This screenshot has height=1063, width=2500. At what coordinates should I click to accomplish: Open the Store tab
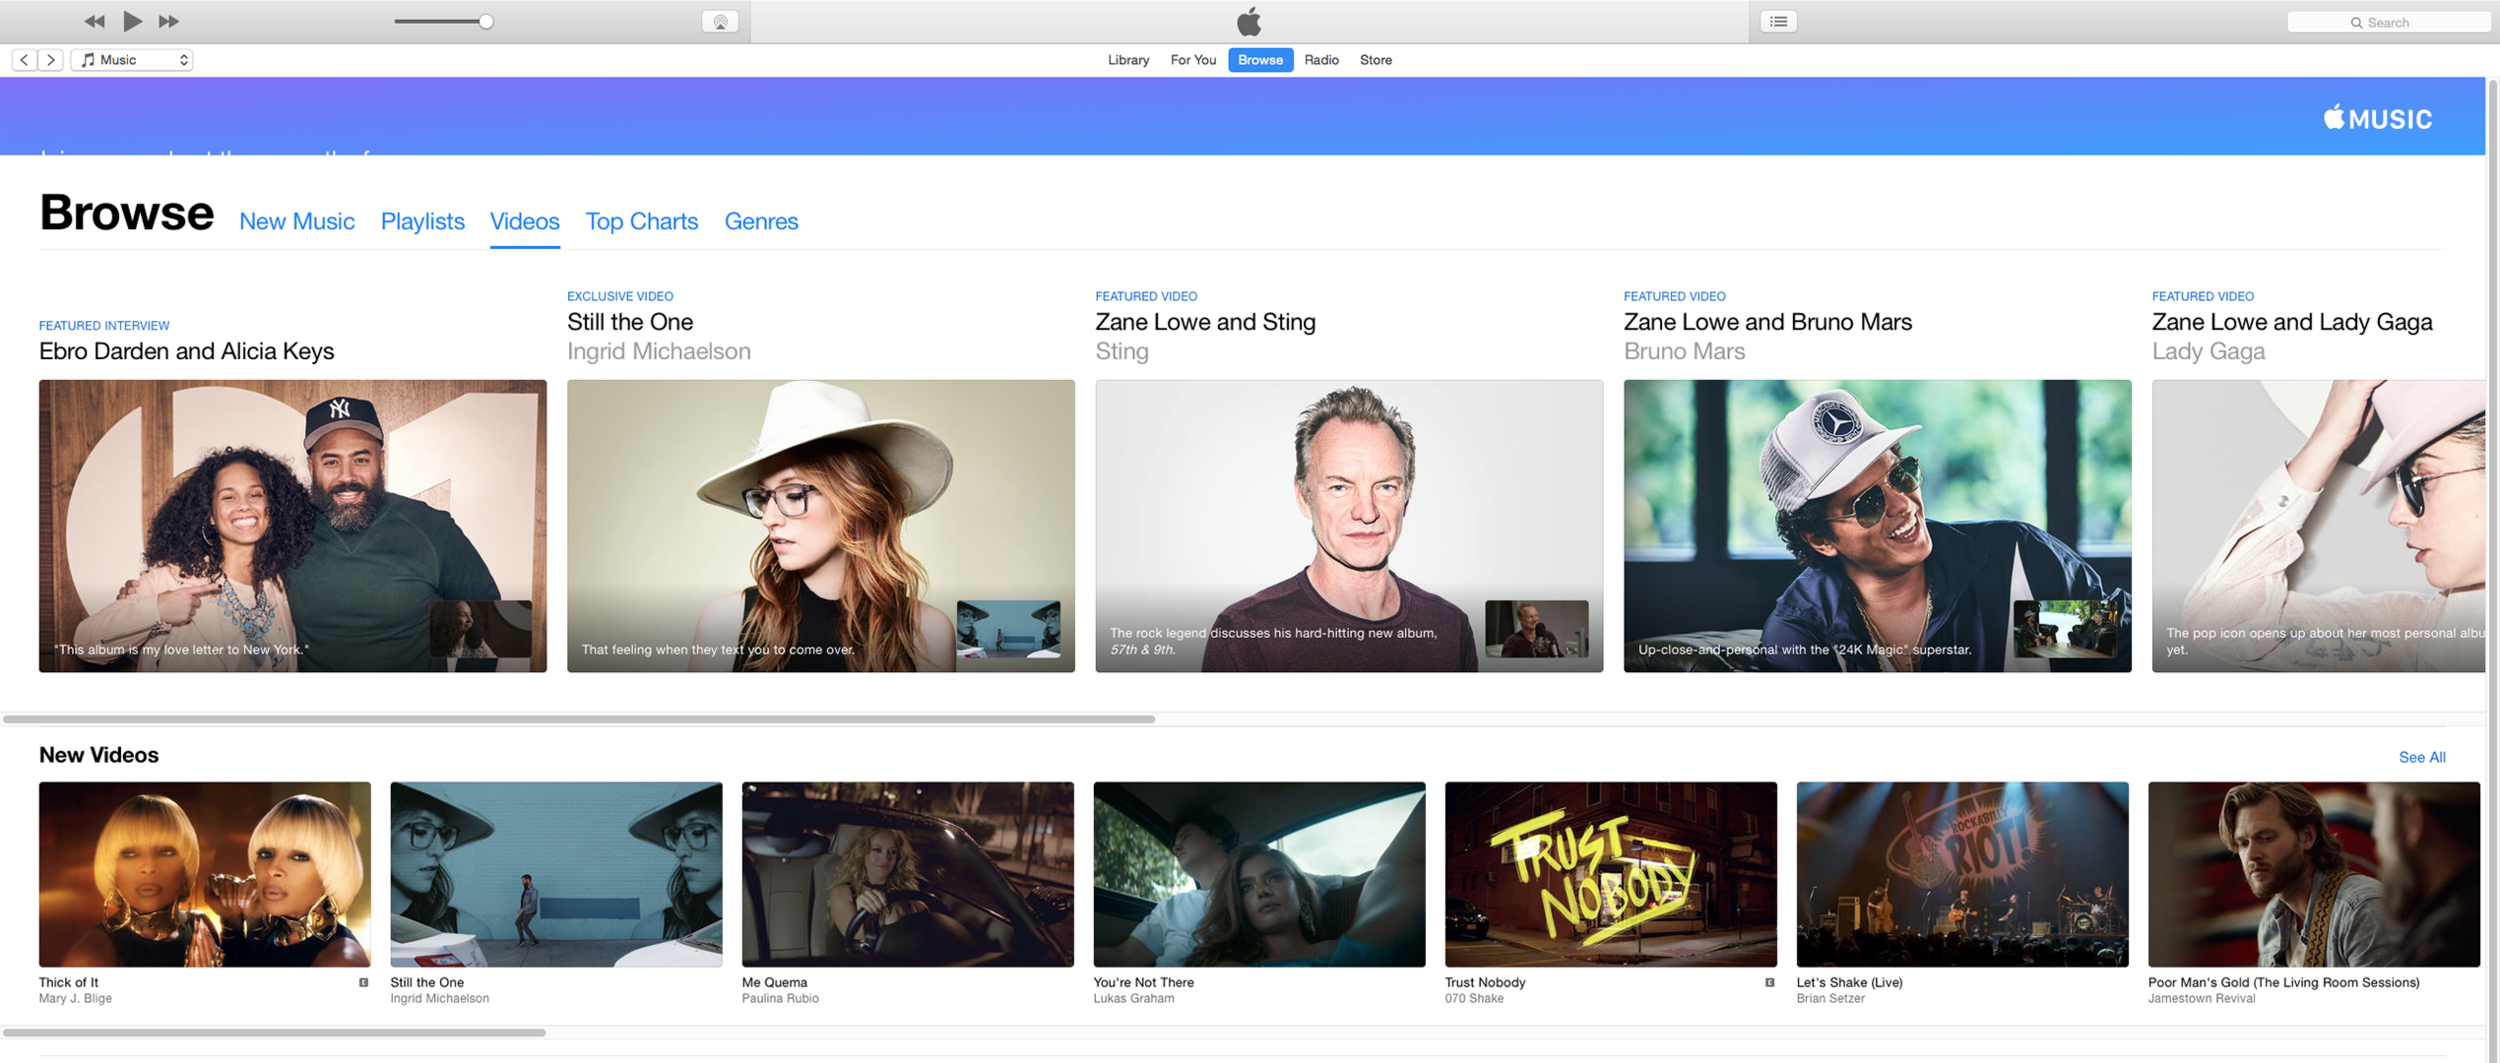(x=1375, y=60)
